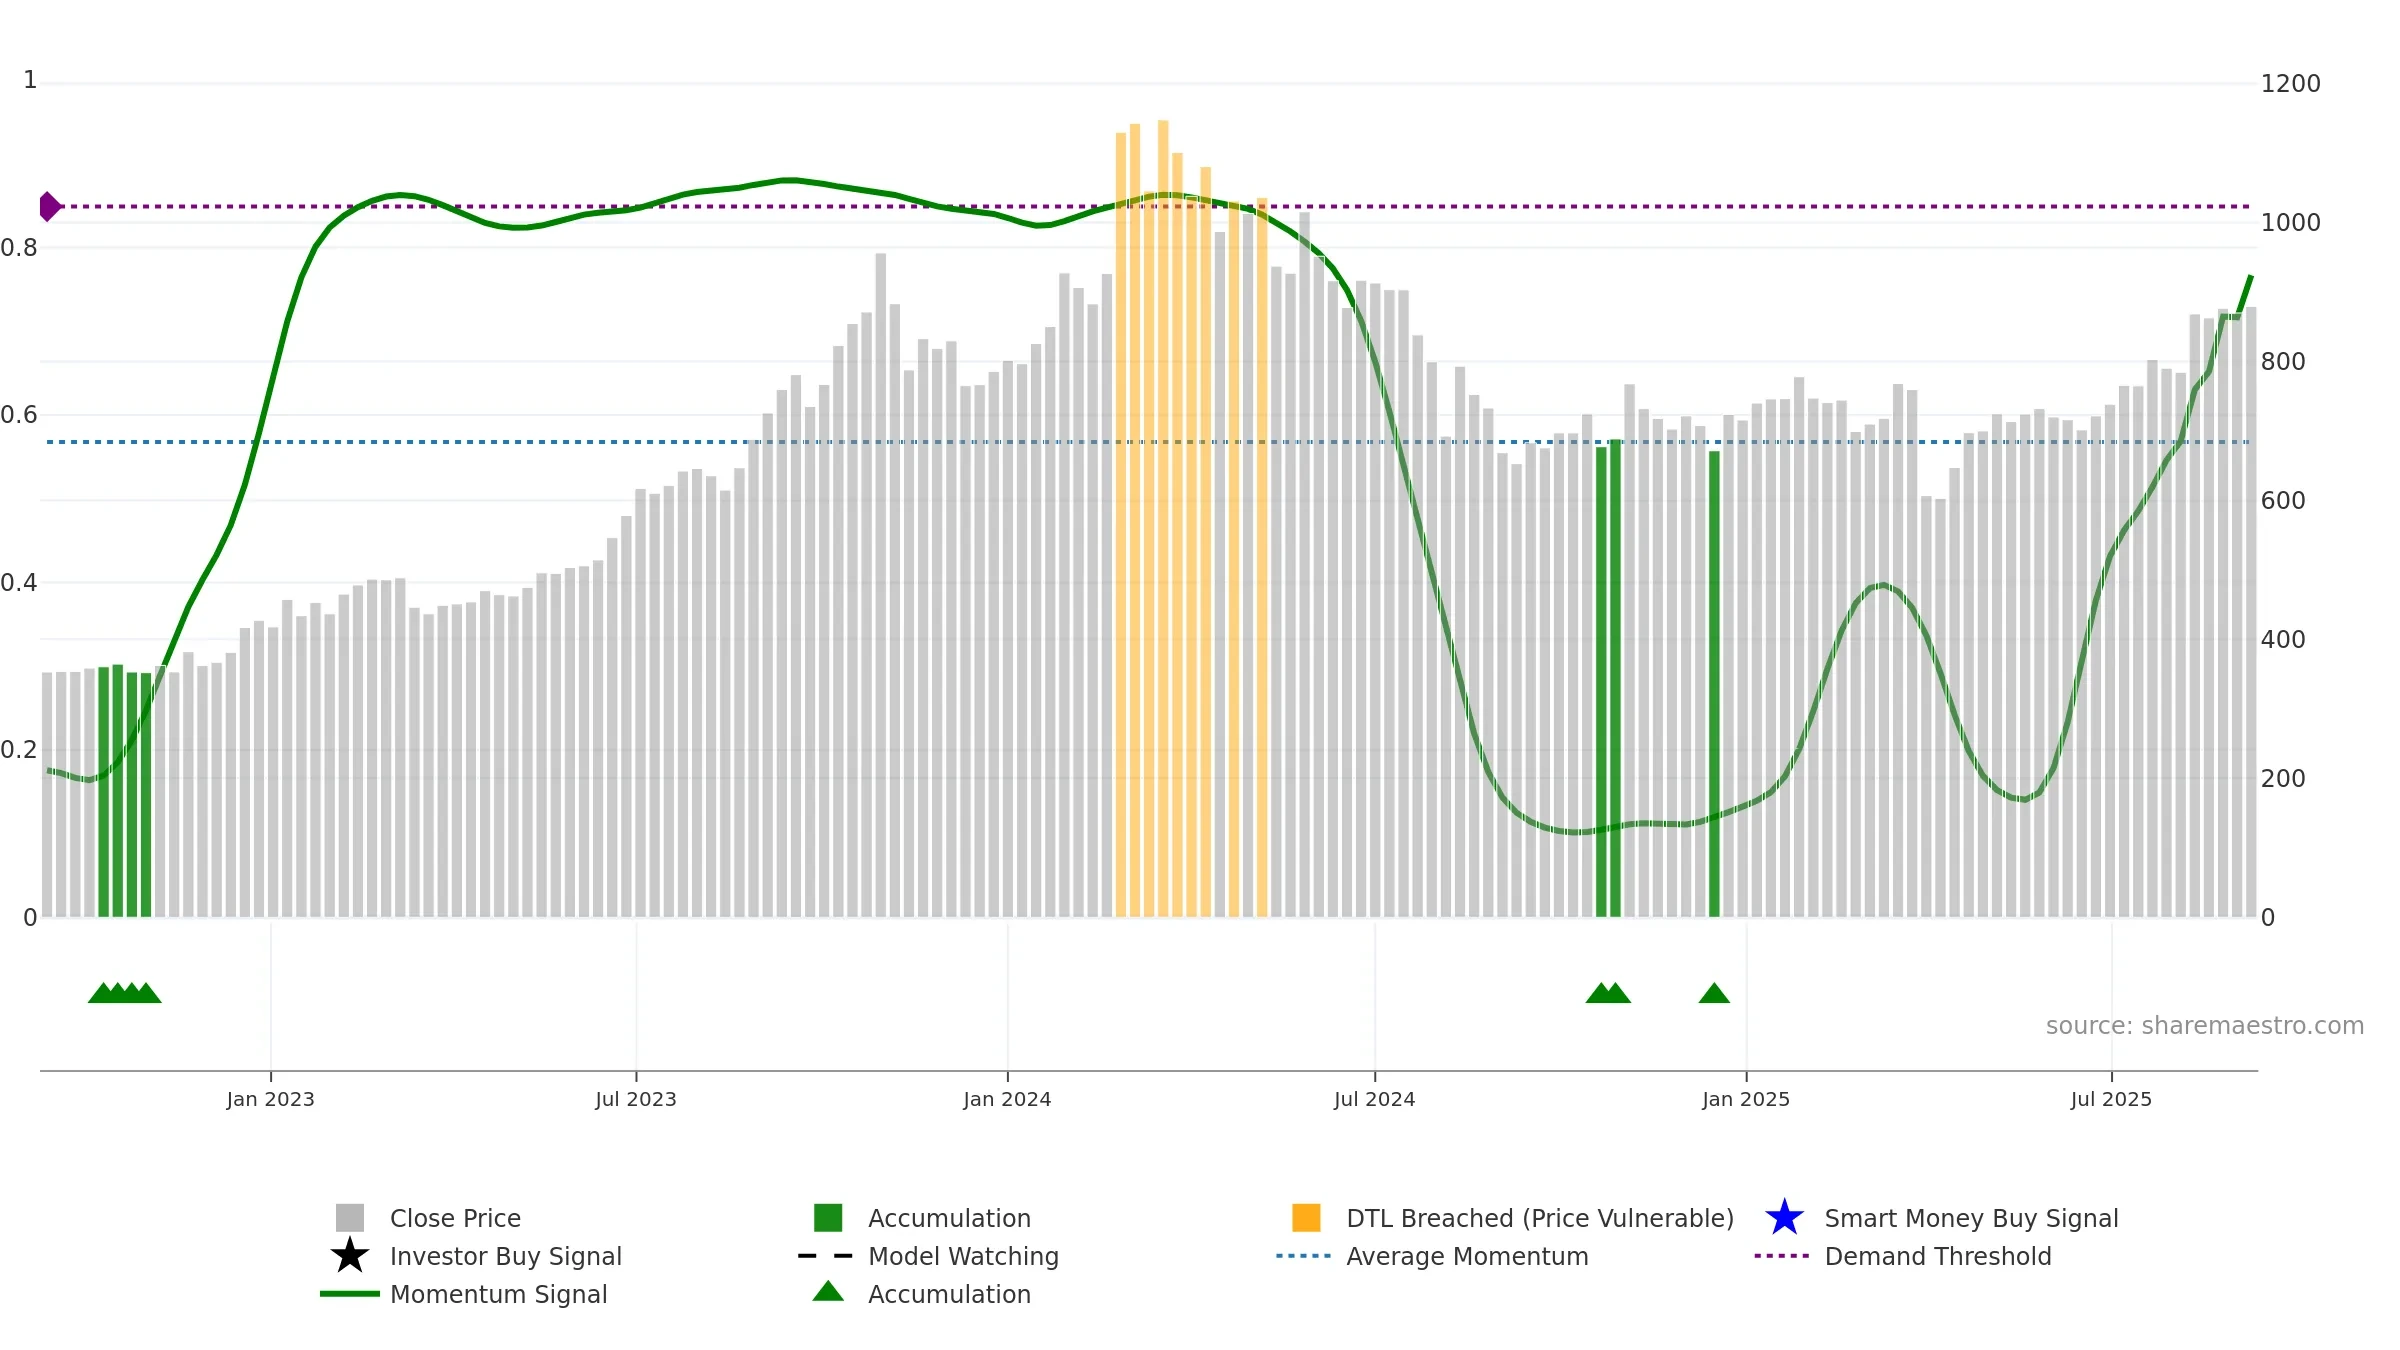Click the Jul 2025 x-axis label
This screenshot has height=1350, width=2400.
click(x=2111, y=1100)
